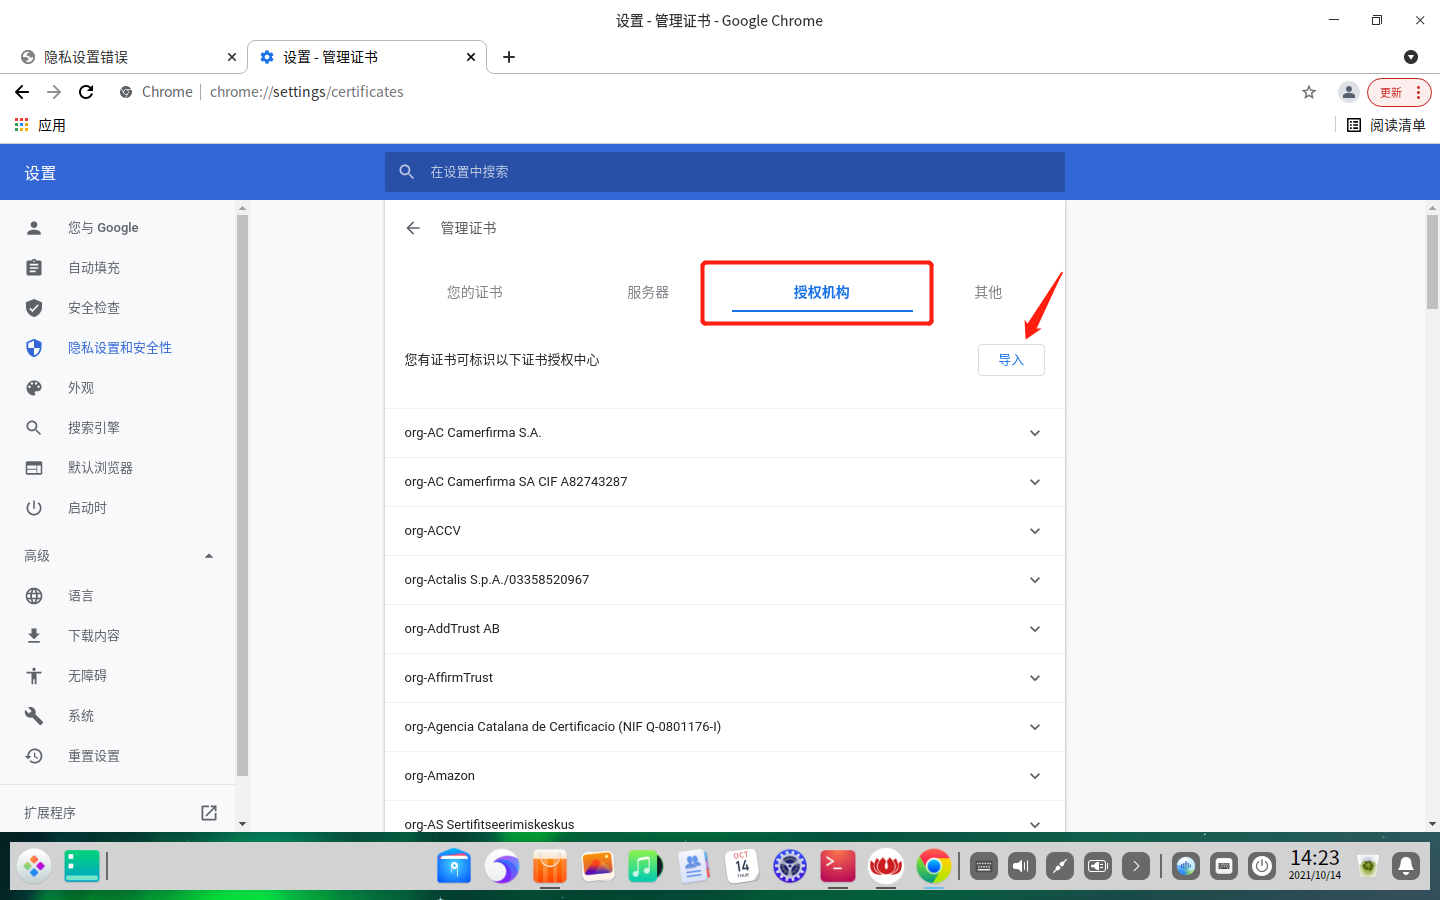
Task: Go back from 管理证书 page
Action: [413, 228]
